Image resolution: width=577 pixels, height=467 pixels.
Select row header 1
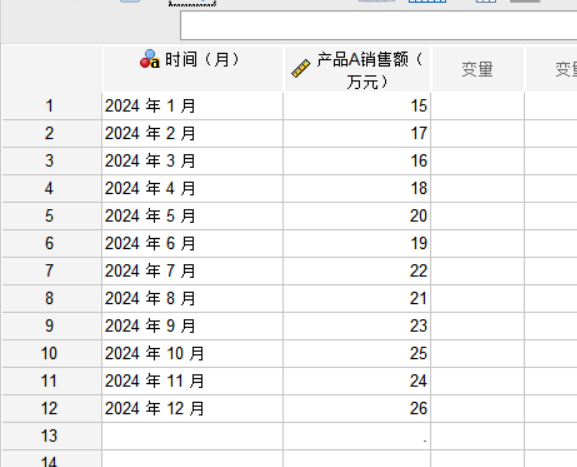[52, 106]
